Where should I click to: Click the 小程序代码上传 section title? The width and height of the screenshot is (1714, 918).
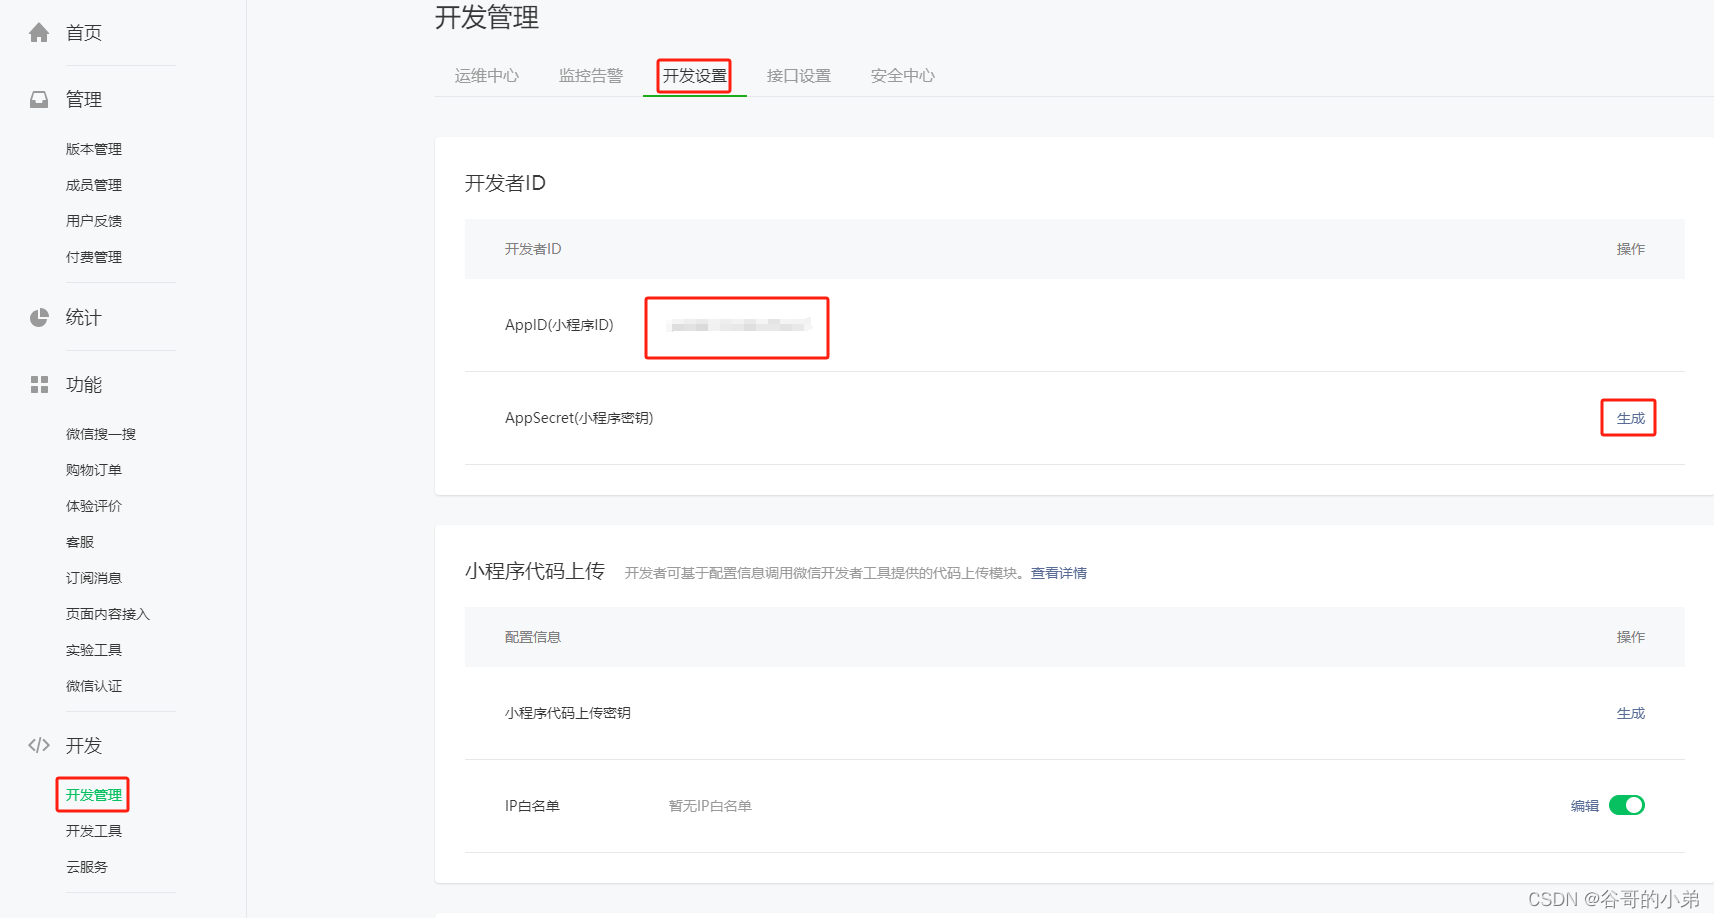(535, 571)
